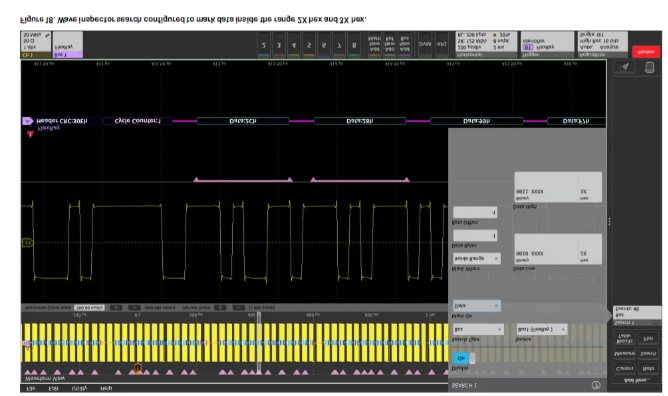Screen dimensions: 668x396
Task: Toggle the search Display On switch
Action: (x=464, y=358)
